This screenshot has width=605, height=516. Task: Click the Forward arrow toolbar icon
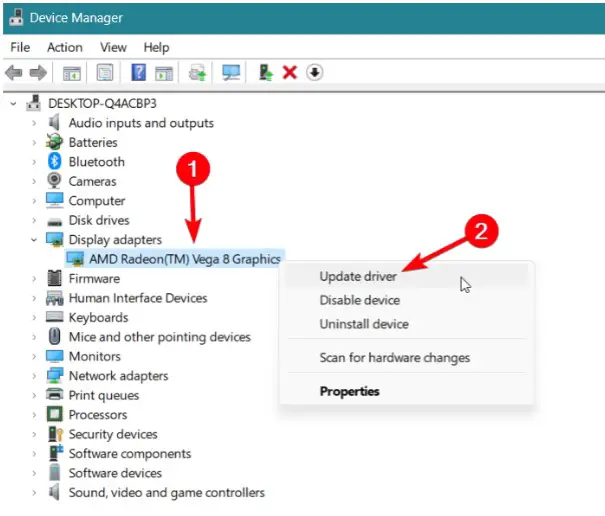pyautogui.click(x=38, y=73)
